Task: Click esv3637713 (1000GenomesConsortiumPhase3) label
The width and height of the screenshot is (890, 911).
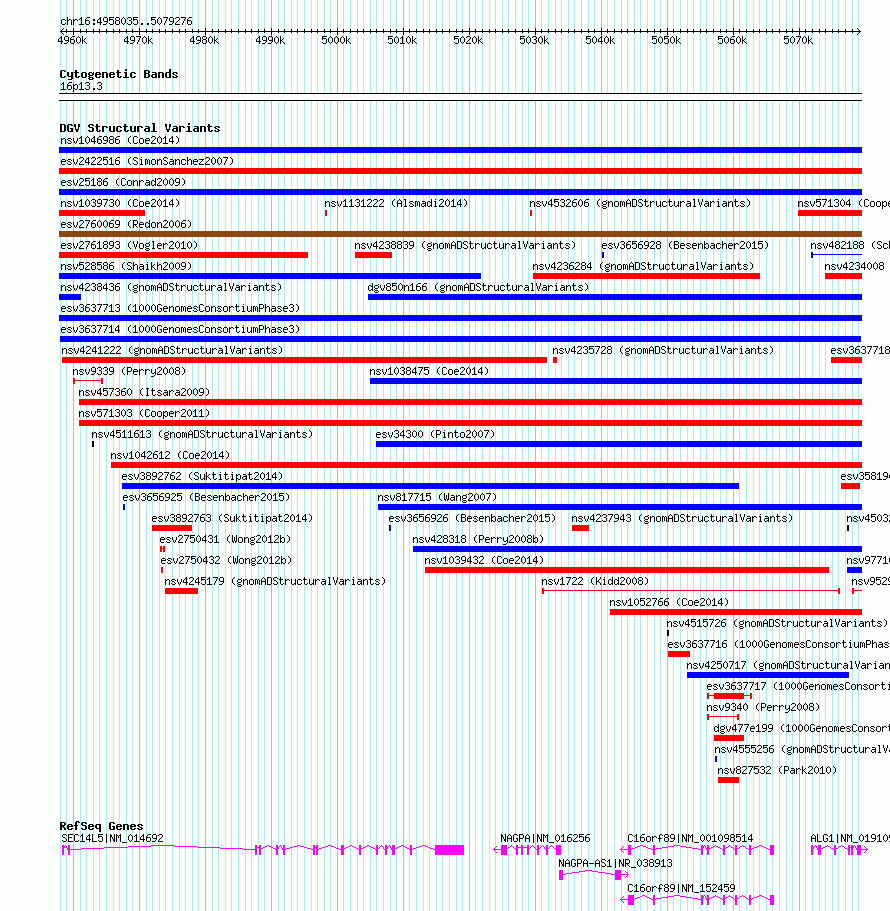Action: click(x=180, y=308)
